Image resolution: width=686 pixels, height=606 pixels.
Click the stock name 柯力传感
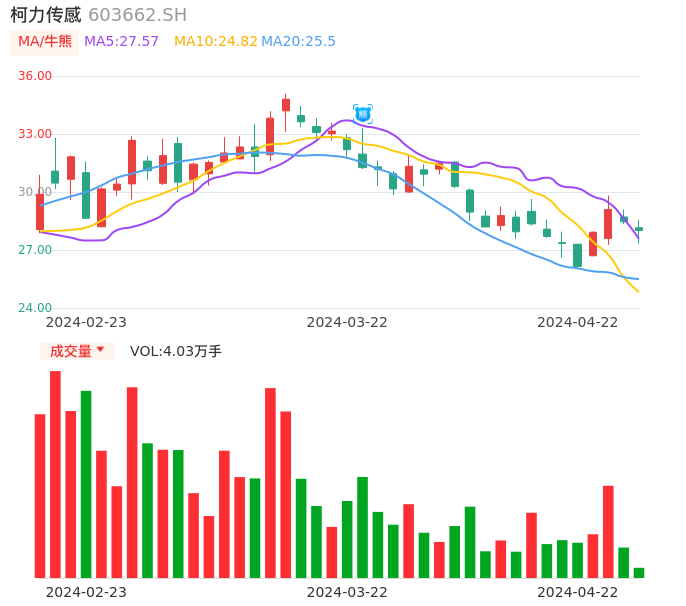pos(46,15)
